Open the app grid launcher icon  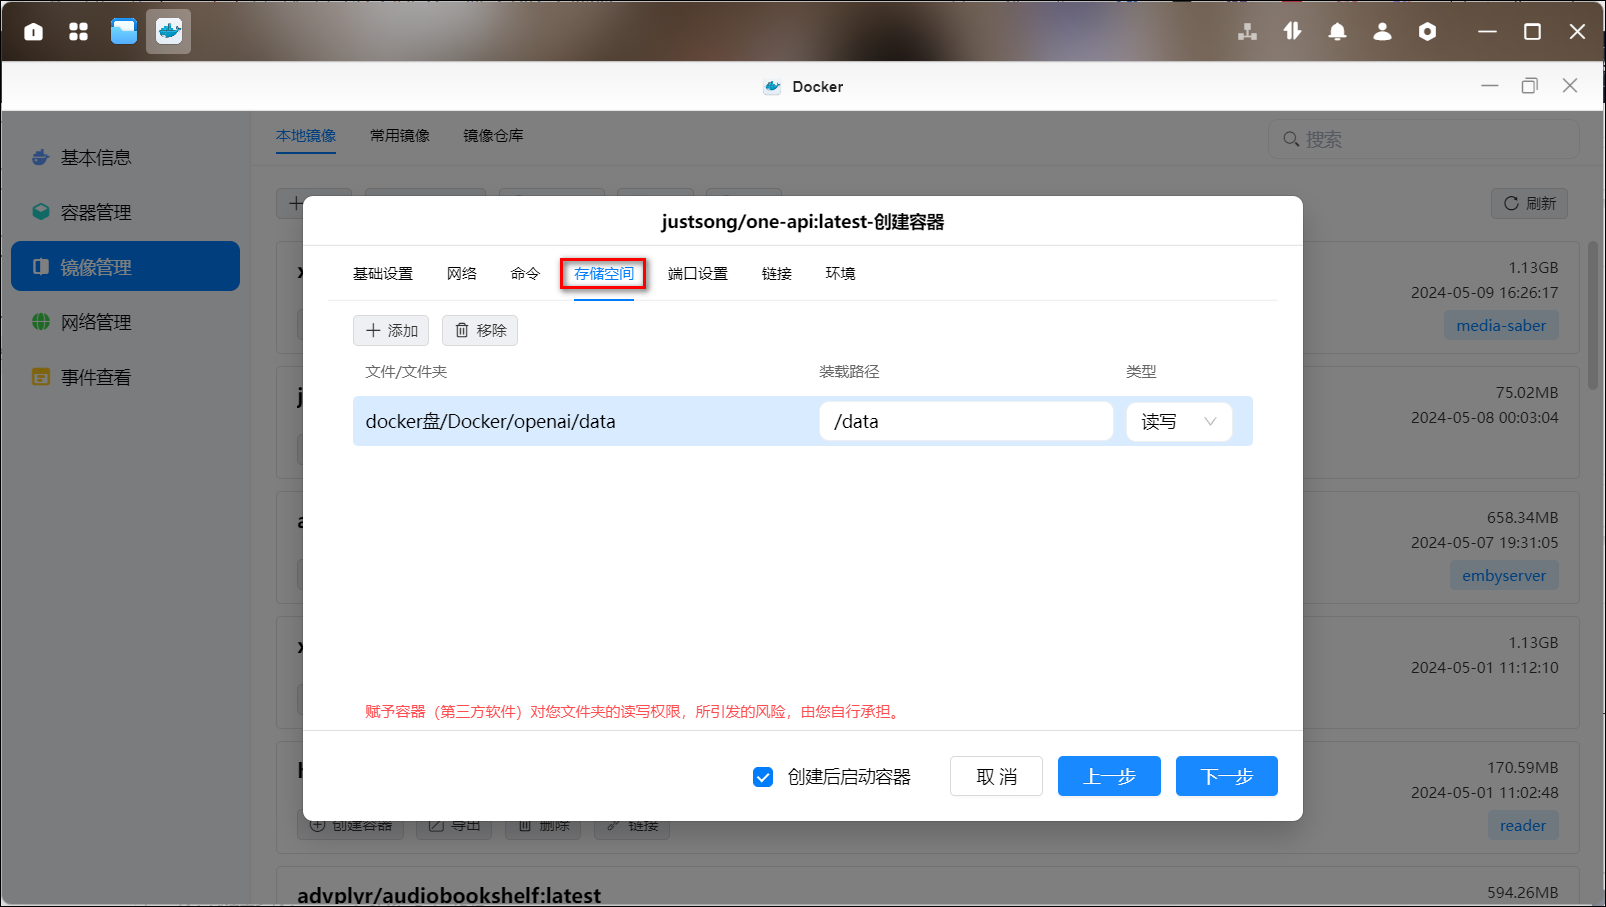pos(78,32)
